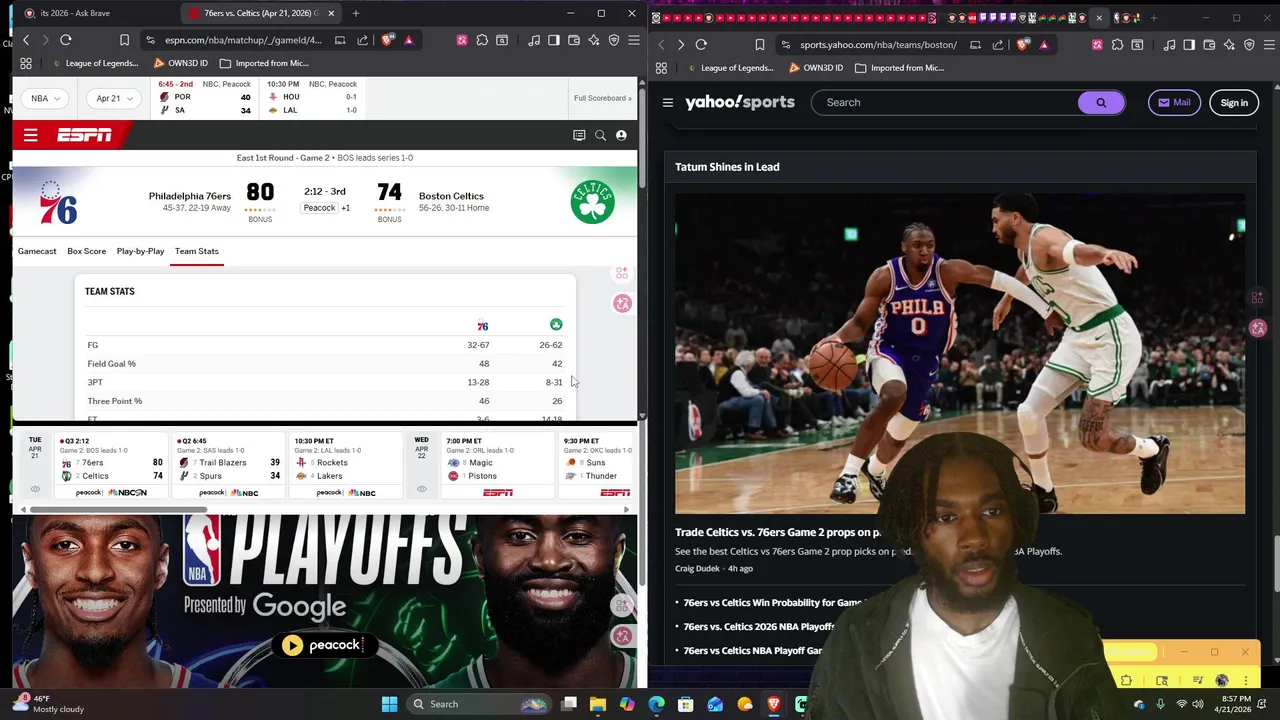
Task: Open extensions puzzle icon in ESPN window
Action: [482, 40]
